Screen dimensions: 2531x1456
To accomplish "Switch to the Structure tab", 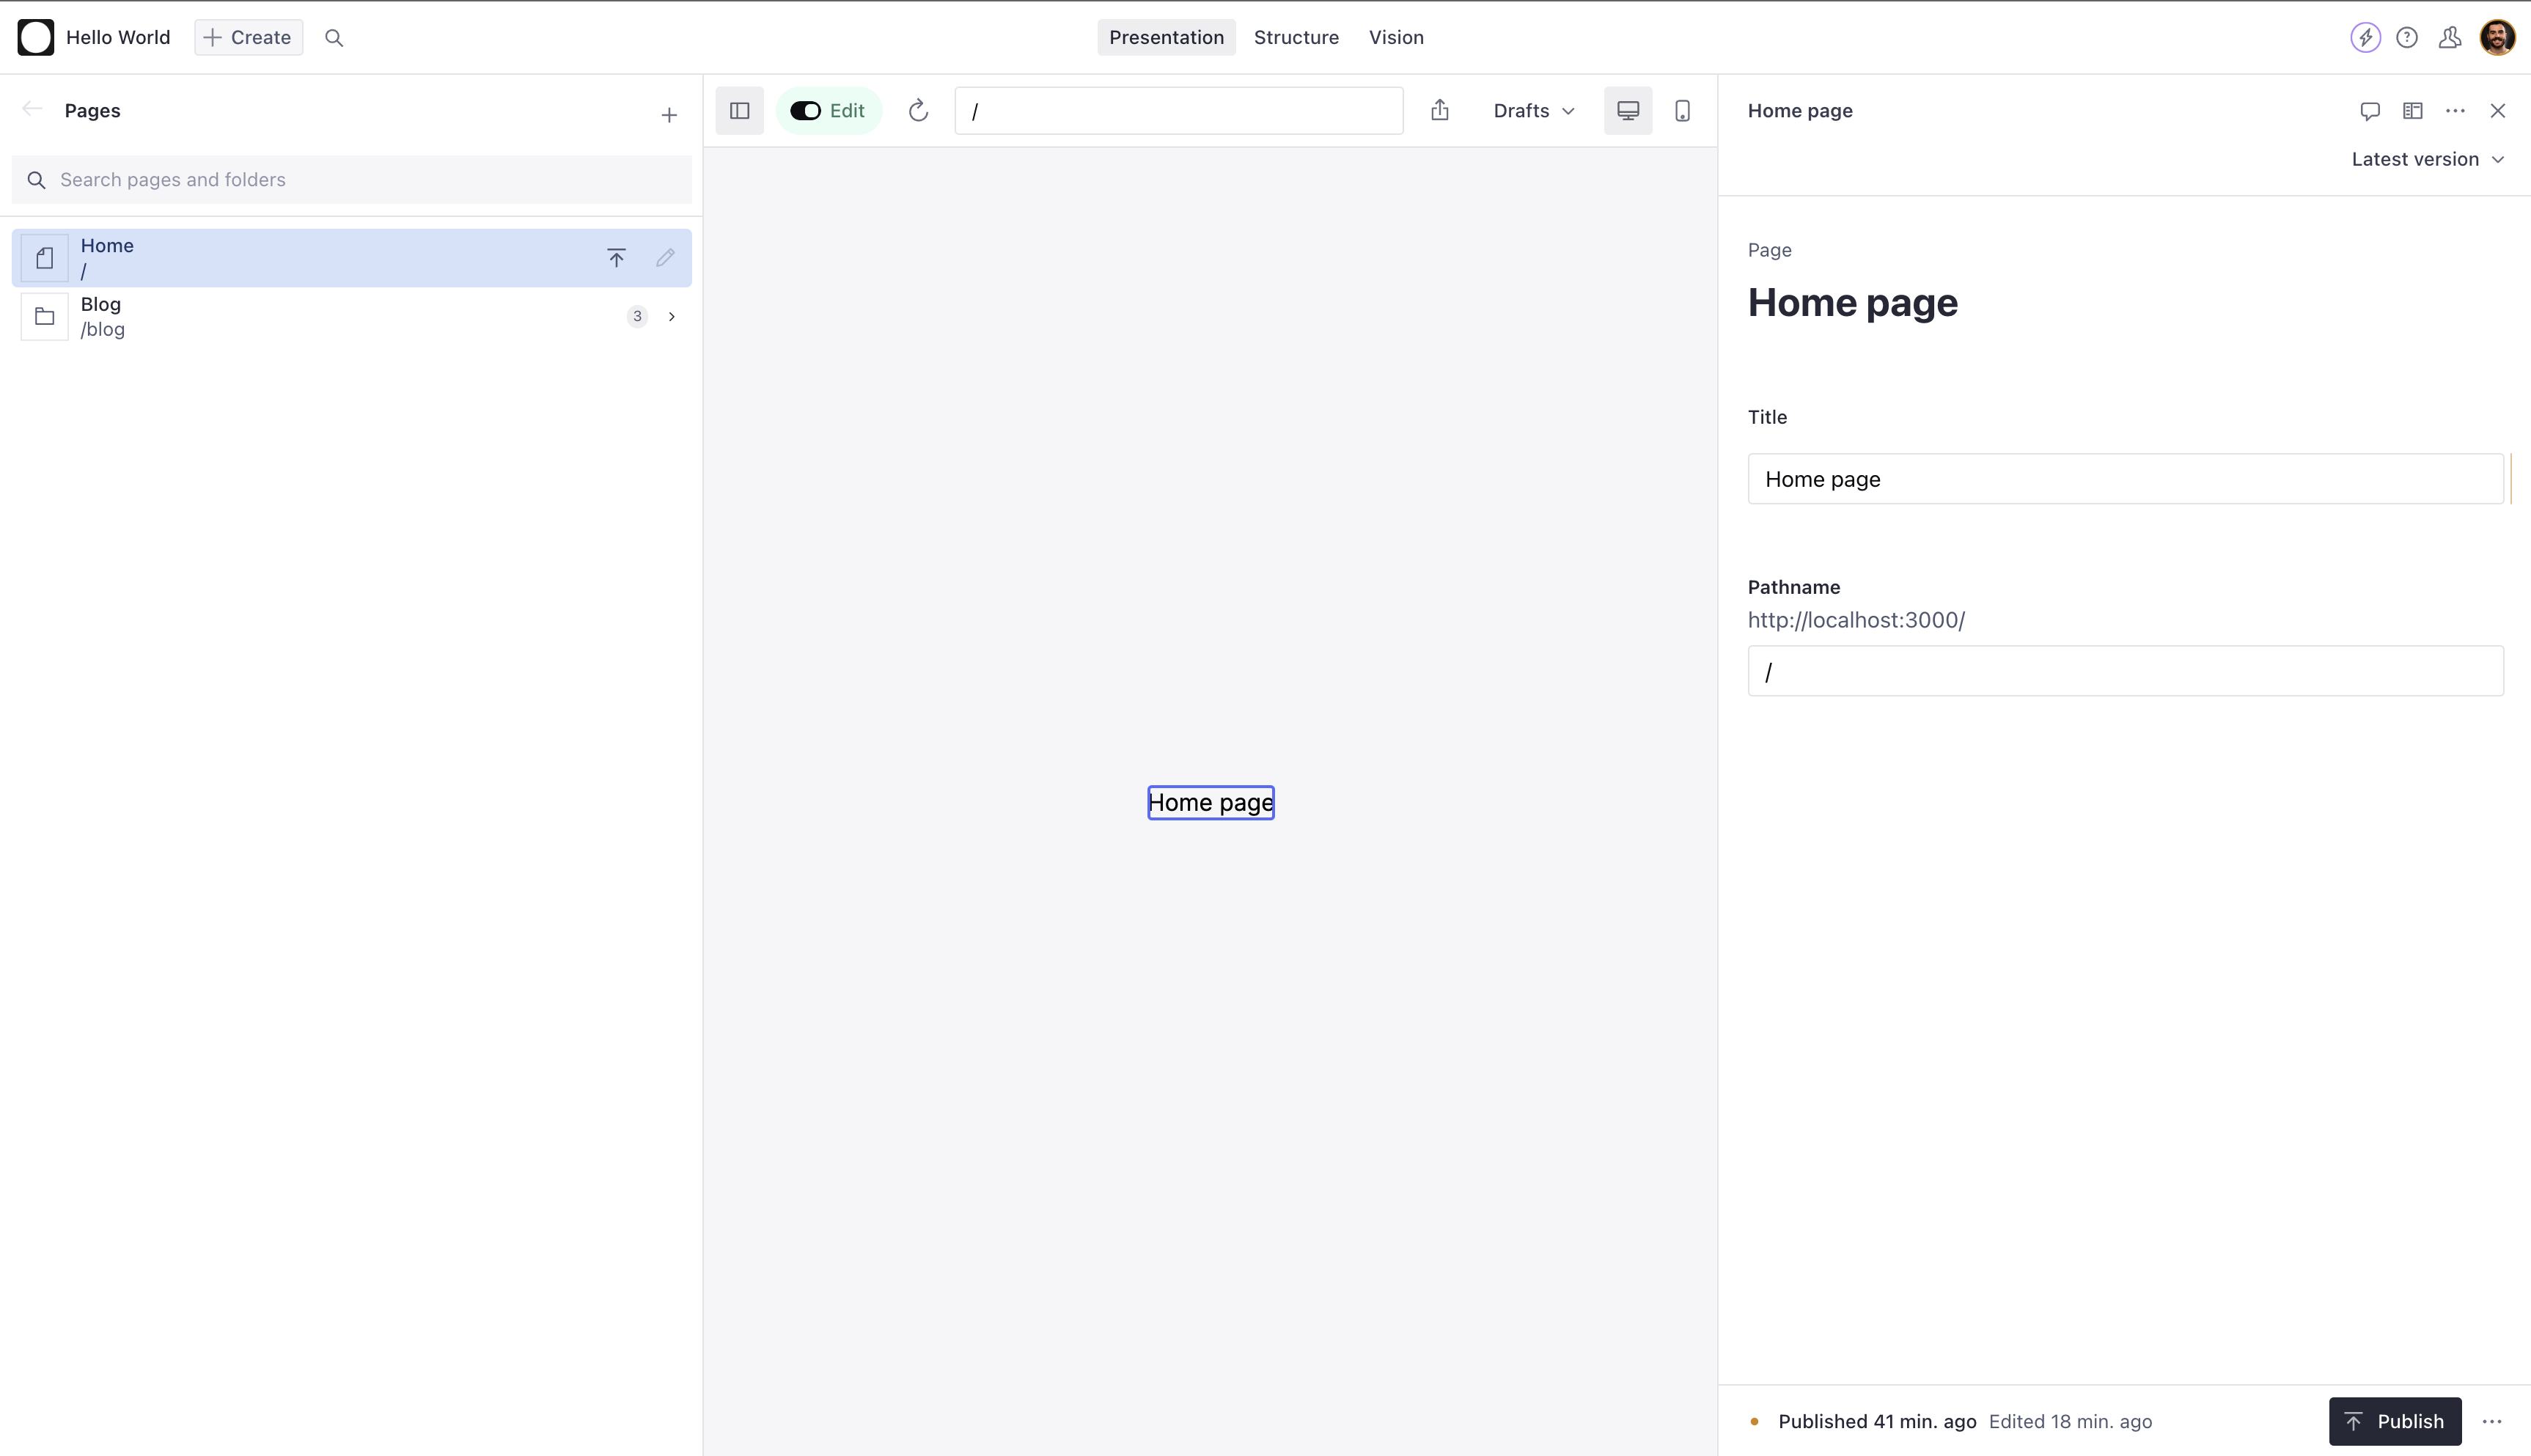I will tap(1295, 37).
